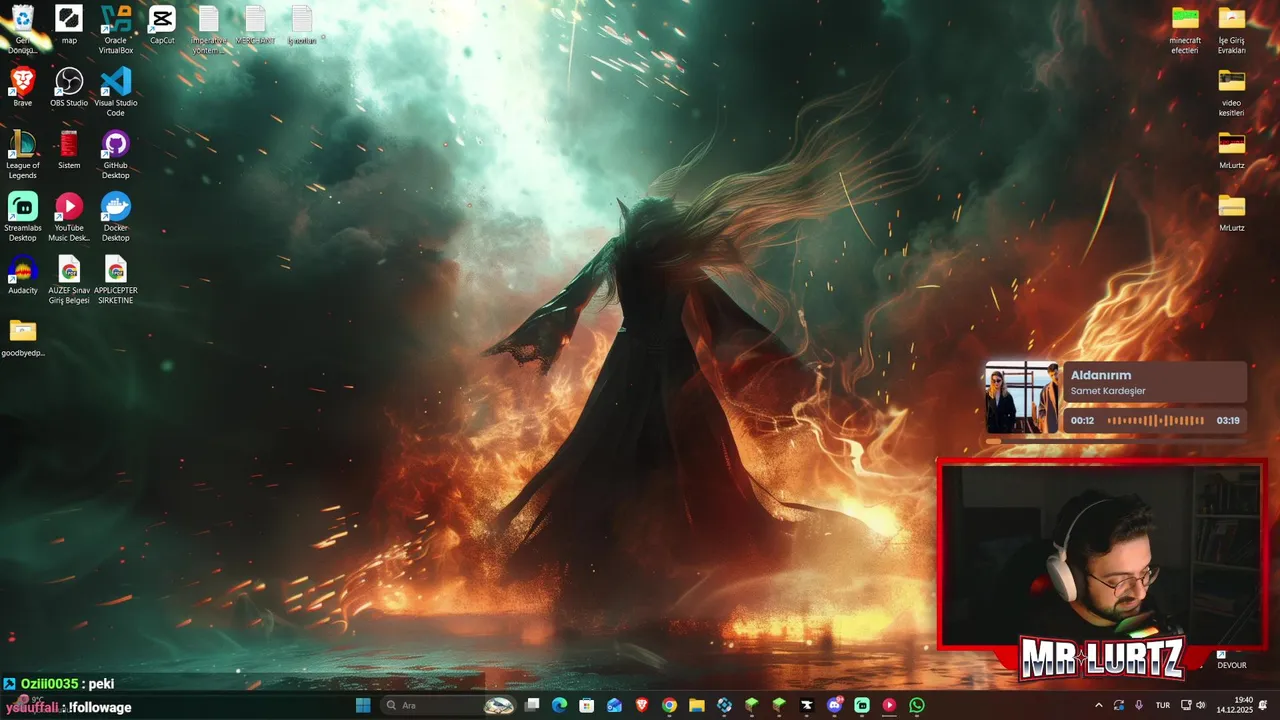Open the MERCHANT text file on desktop
Image resolution: width=1280 pixels, height=720 pixels.
(255, 25)
